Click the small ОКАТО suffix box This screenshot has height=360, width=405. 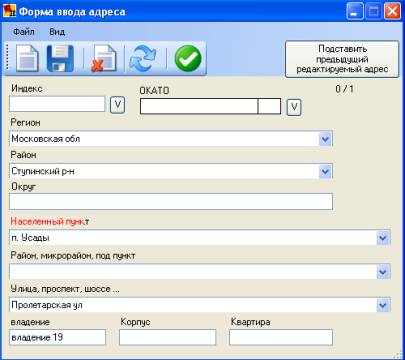[x=269, y=106]
